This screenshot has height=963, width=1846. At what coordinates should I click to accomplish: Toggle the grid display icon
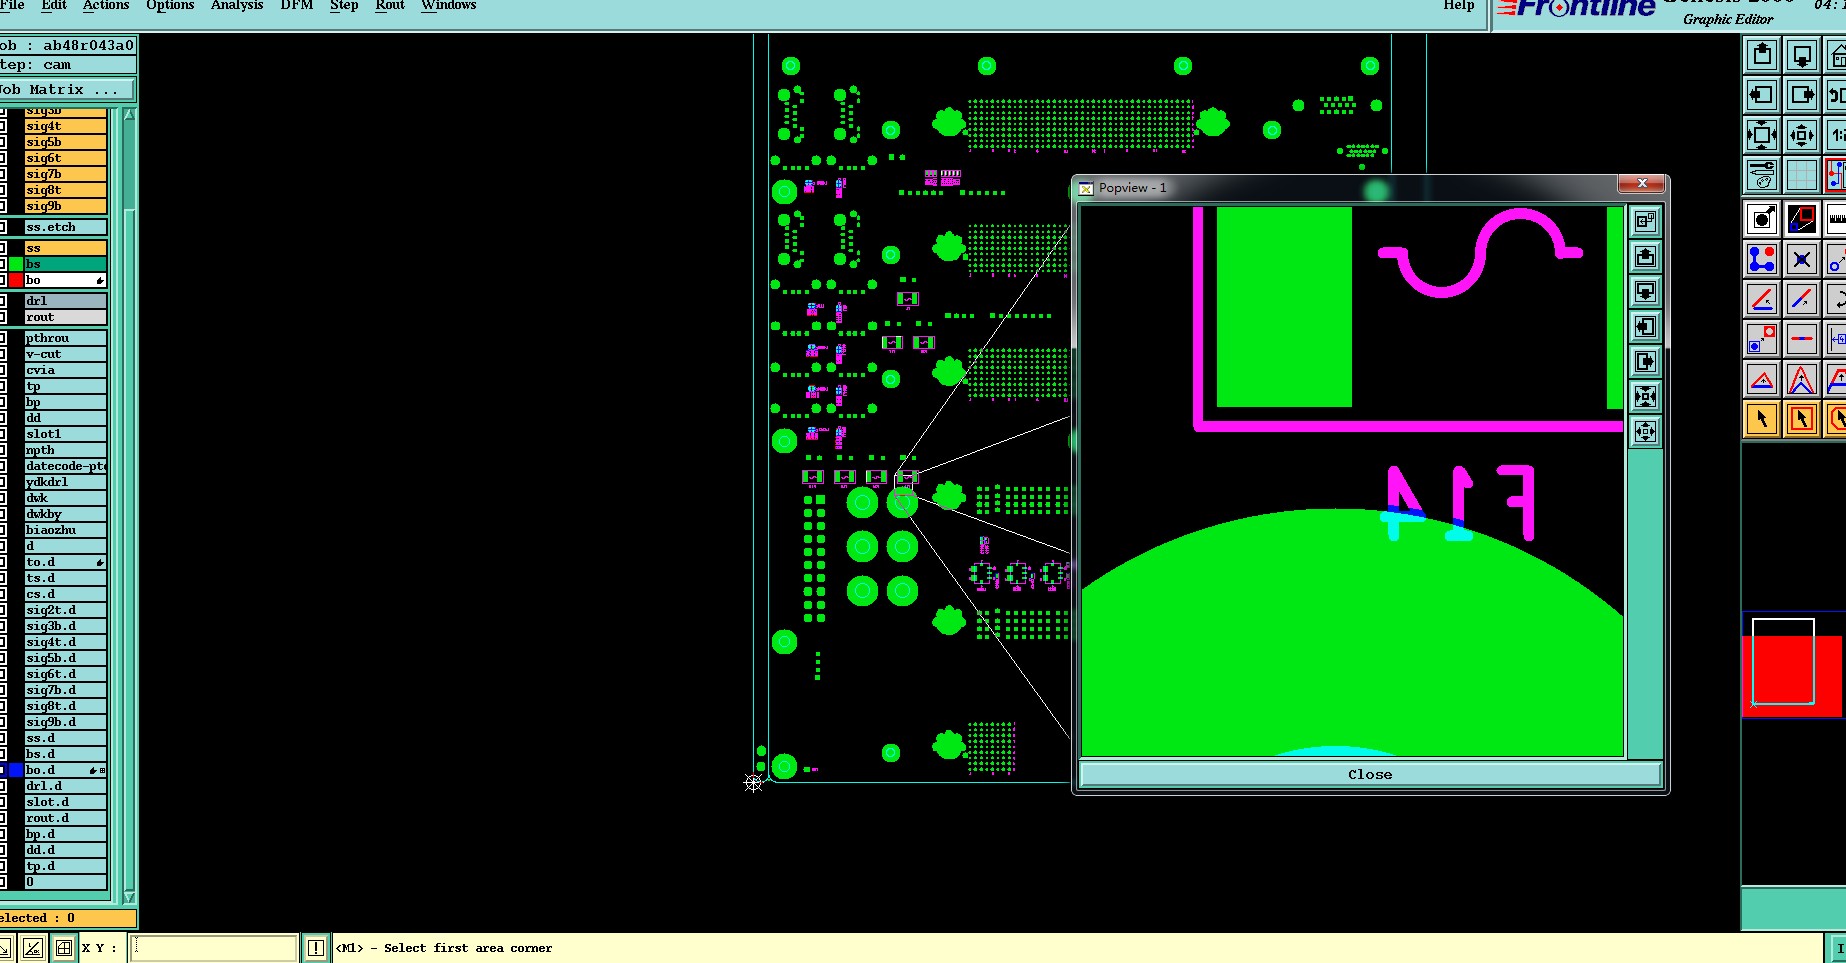[x=1802, y=174]
